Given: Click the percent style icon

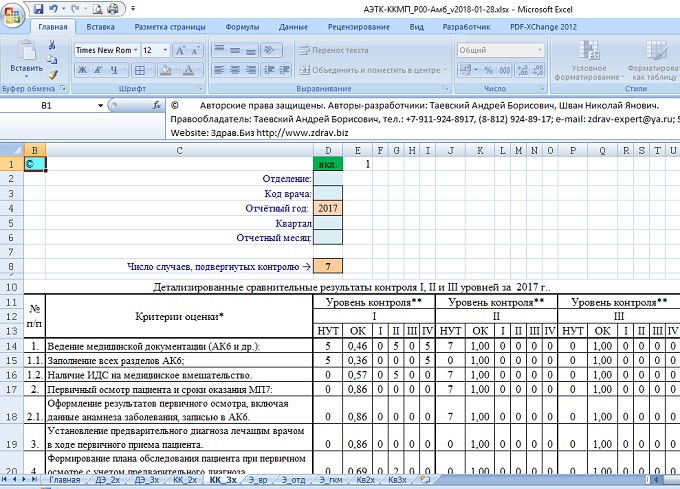Looking at the screenshot, I should (x=489, y=70).
